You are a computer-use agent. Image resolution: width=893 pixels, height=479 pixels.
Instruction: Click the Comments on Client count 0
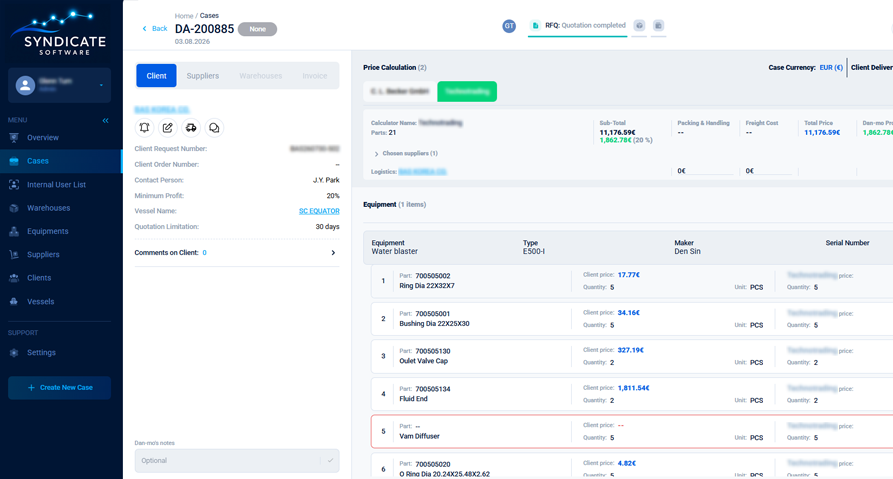click(204, 253)
